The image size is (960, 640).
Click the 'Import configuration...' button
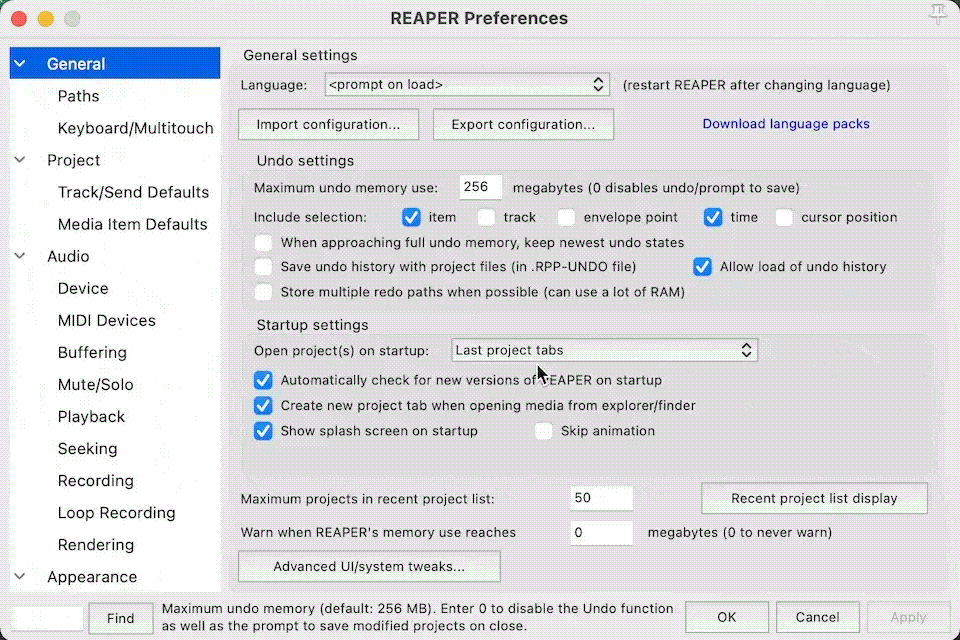[x=328, y=124]
